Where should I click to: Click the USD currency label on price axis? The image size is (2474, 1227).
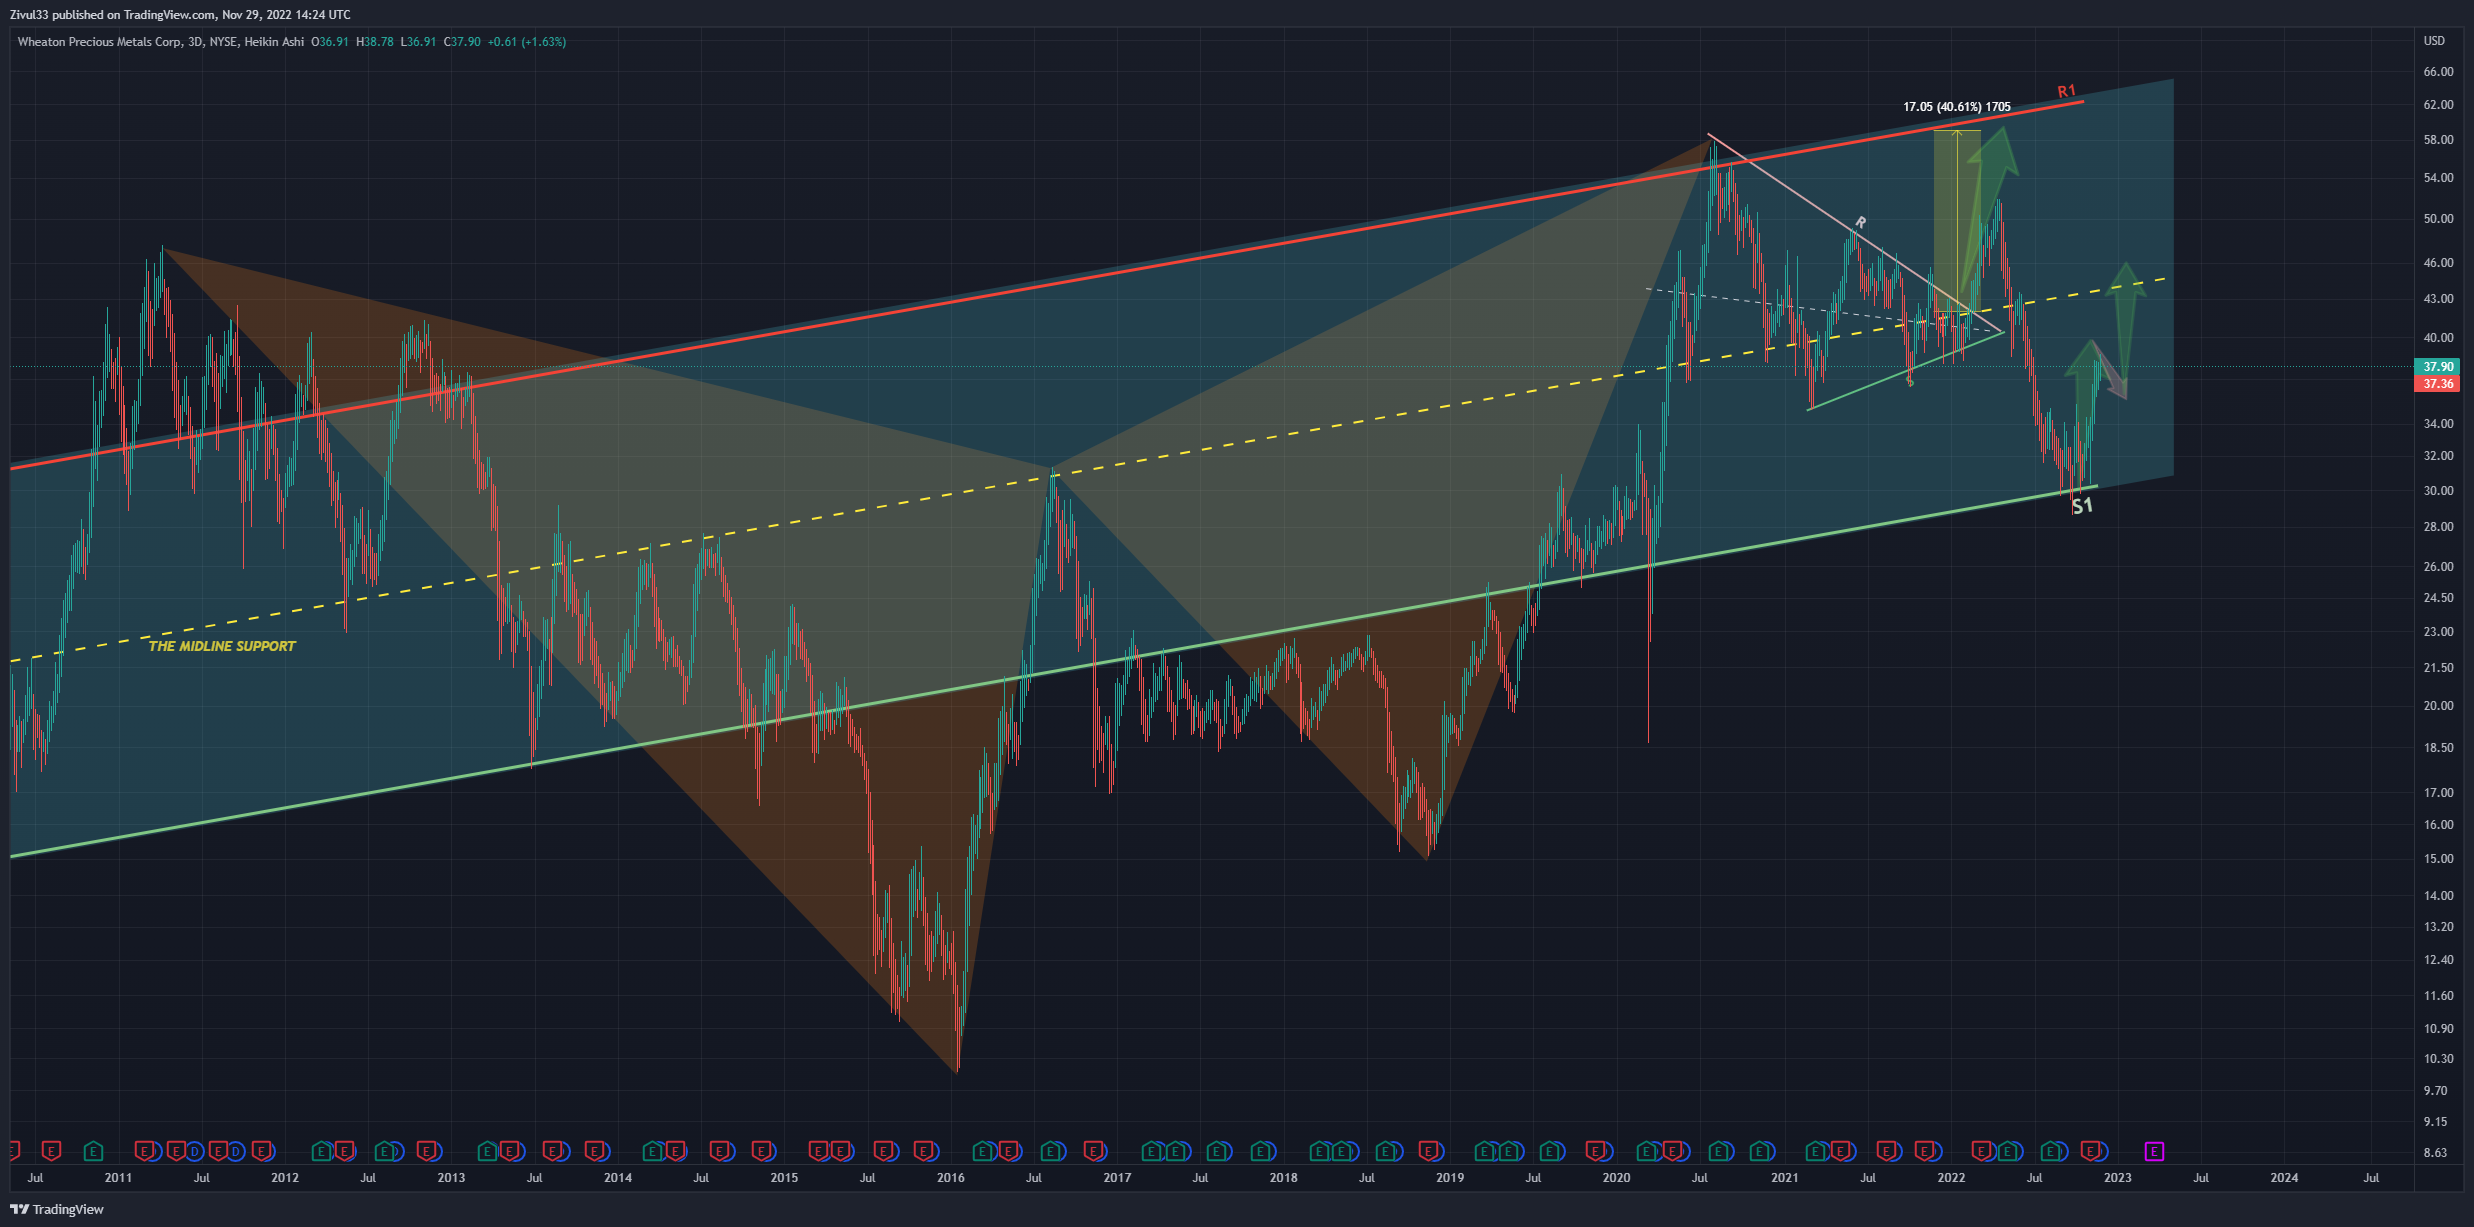2434,41
